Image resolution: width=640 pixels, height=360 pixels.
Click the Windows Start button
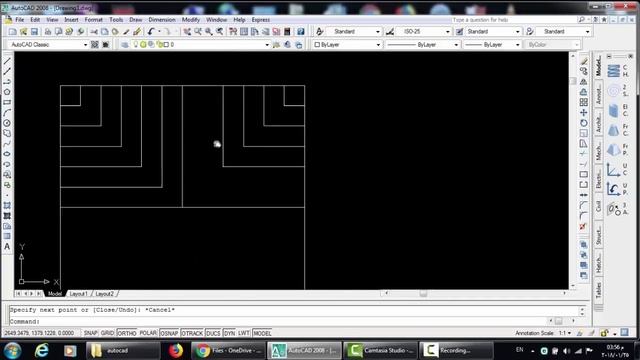click(x=13, y=351)
